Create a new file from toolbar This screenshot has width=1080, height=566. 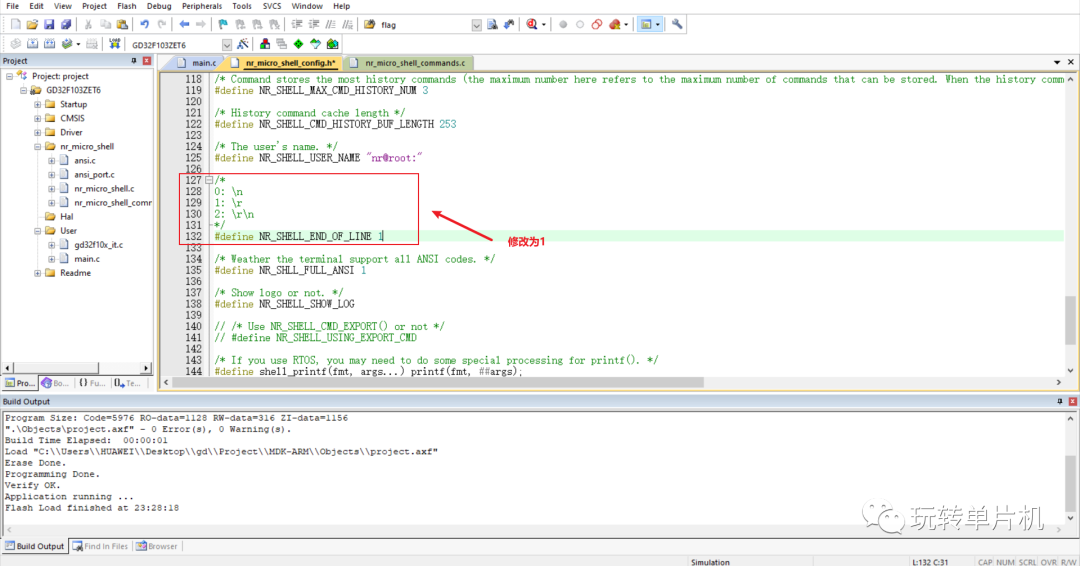(x=15, y=24)
